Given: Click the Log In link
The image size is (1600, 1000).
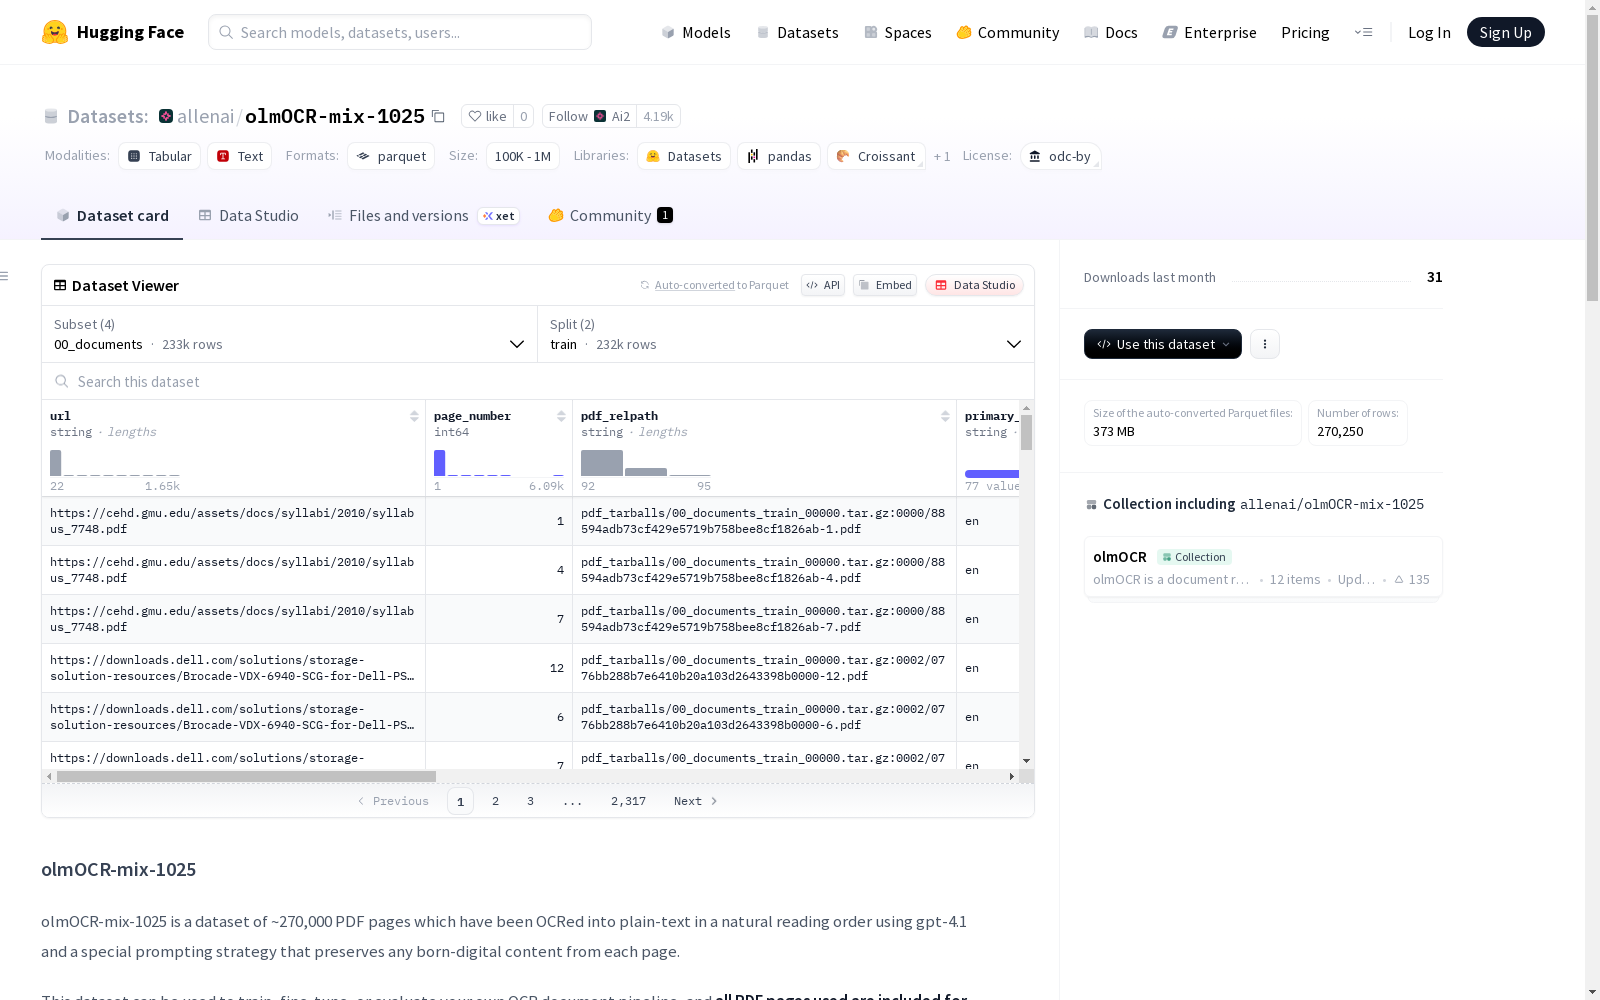Looking at the screenshot, I should 1429,32.
